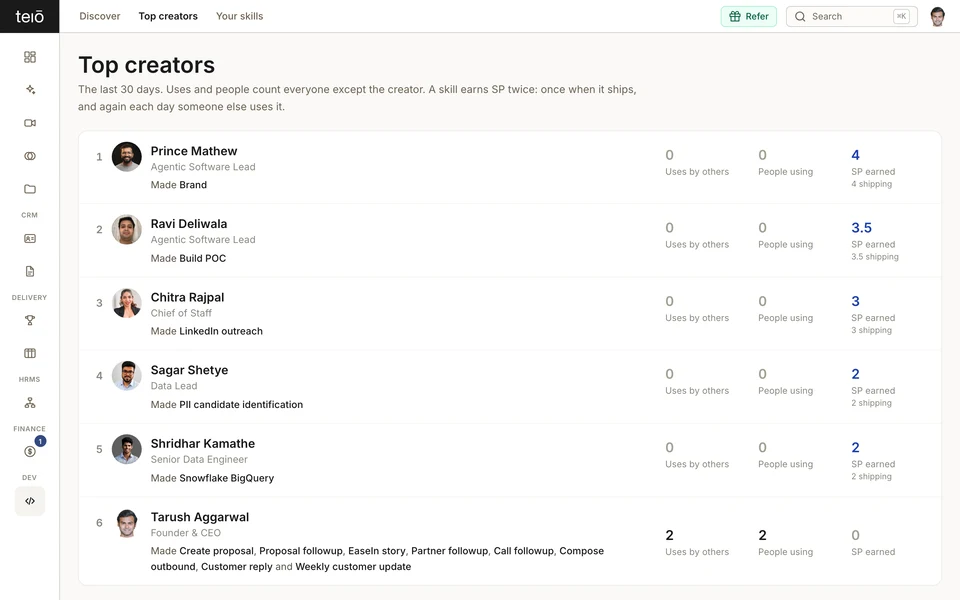Open the Weekly customer update skill
The width and height of the screenshot is (960, 600).
pos(353,567)
